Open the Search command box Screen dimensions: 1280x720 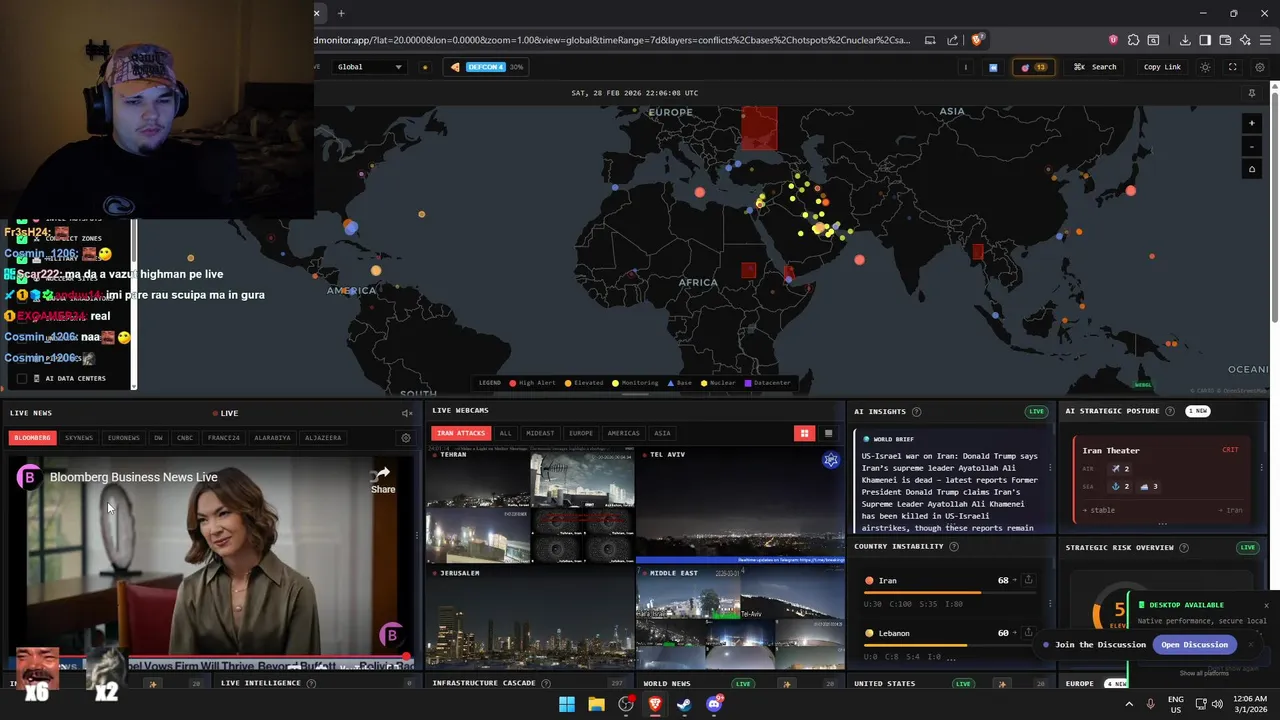1095,67
